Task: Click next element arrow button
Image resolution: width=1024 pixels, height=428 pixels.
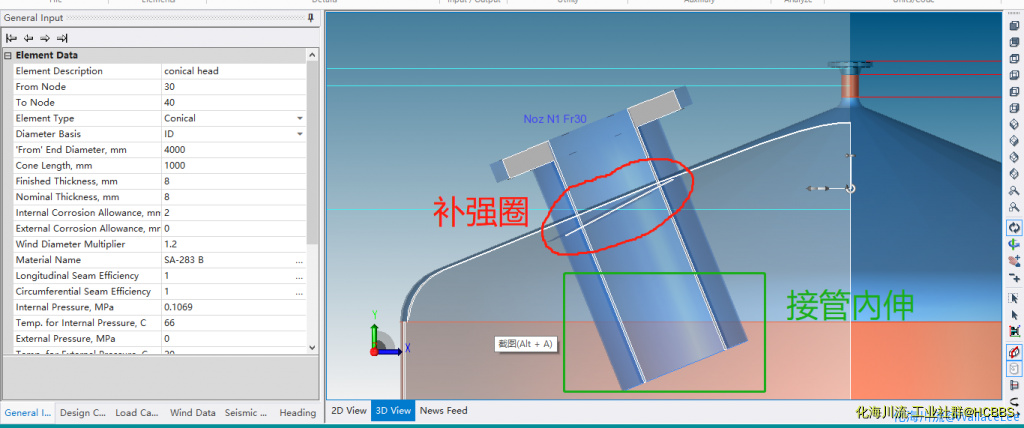Action: pos(45,37)
